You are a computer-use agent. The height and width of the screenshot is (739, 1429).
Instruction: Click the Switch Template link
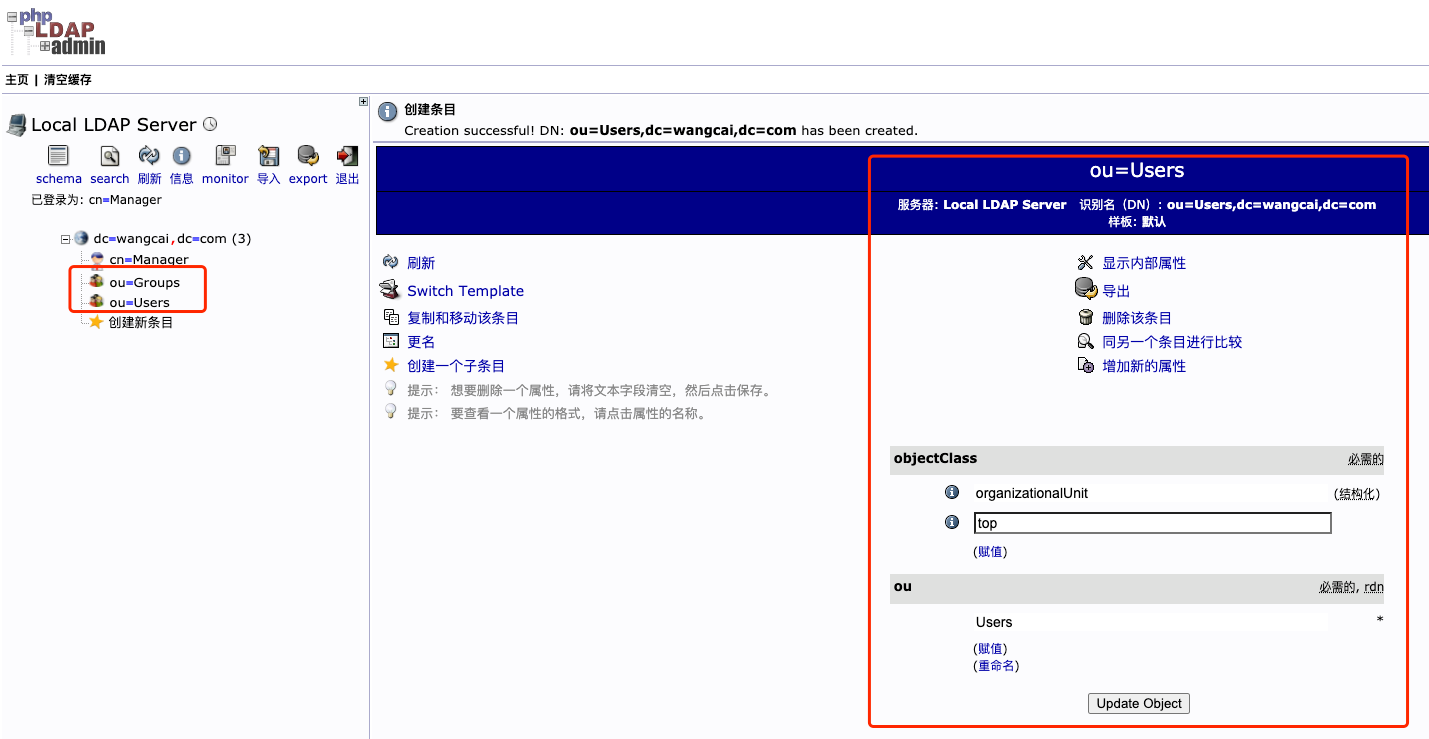(x=465, y=290)
